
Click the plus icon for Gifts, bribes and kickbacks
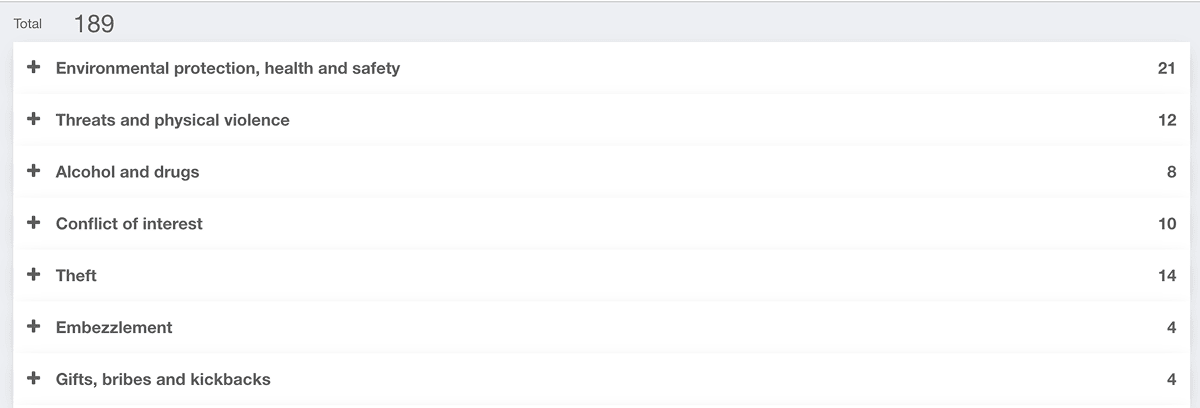[x=34, y=378]
